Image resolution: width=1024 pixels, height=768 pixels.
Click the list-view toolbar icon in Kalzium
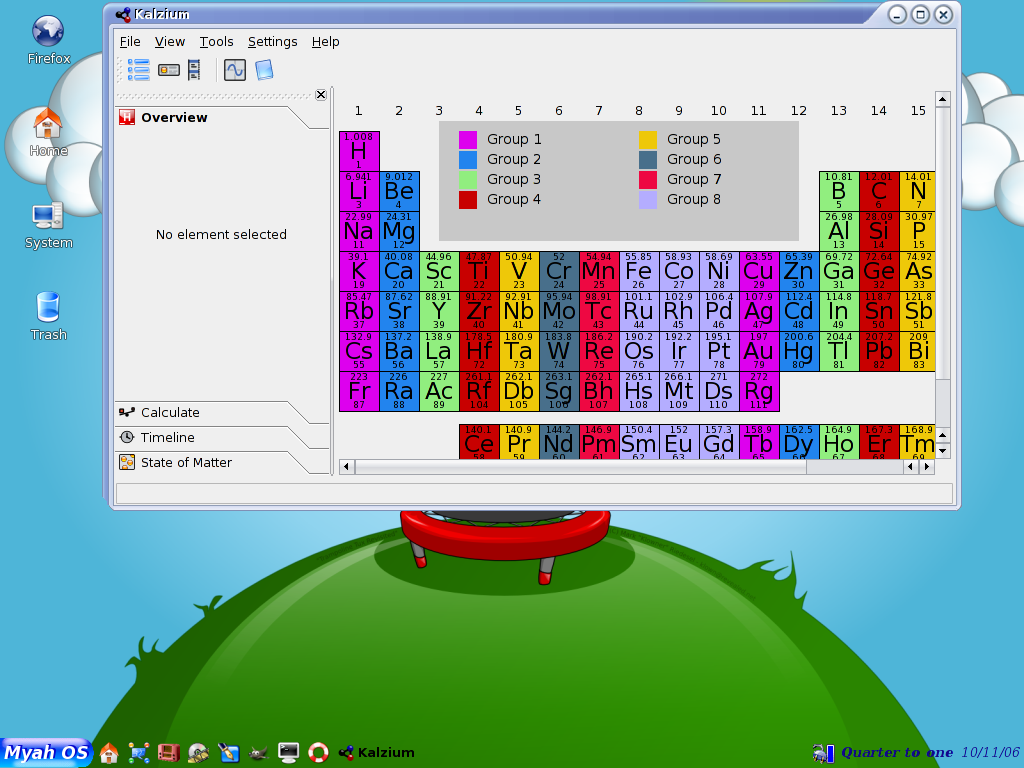[138, 70]
